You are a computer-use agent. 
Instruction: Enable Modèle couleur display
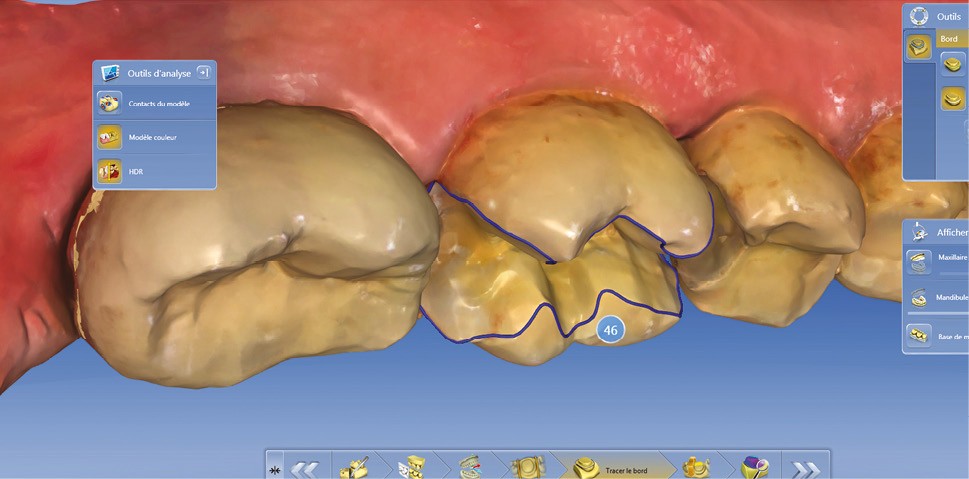click(x=154, y=137)
